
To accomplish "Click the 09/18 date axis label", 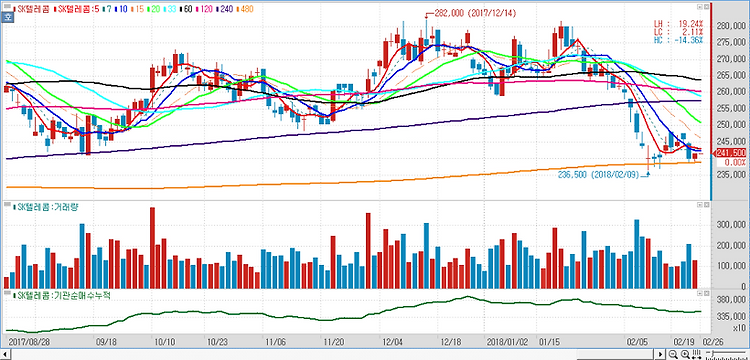I will pos(106,342).
